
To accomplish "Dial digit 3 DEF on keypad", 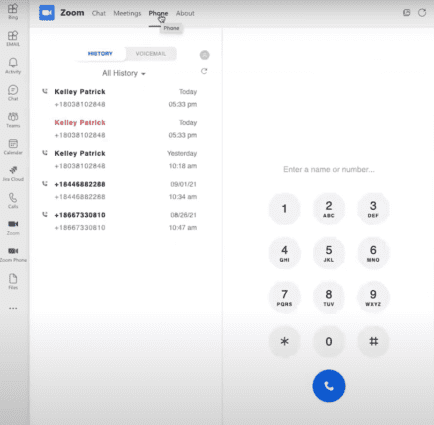I will pos(373,209).
